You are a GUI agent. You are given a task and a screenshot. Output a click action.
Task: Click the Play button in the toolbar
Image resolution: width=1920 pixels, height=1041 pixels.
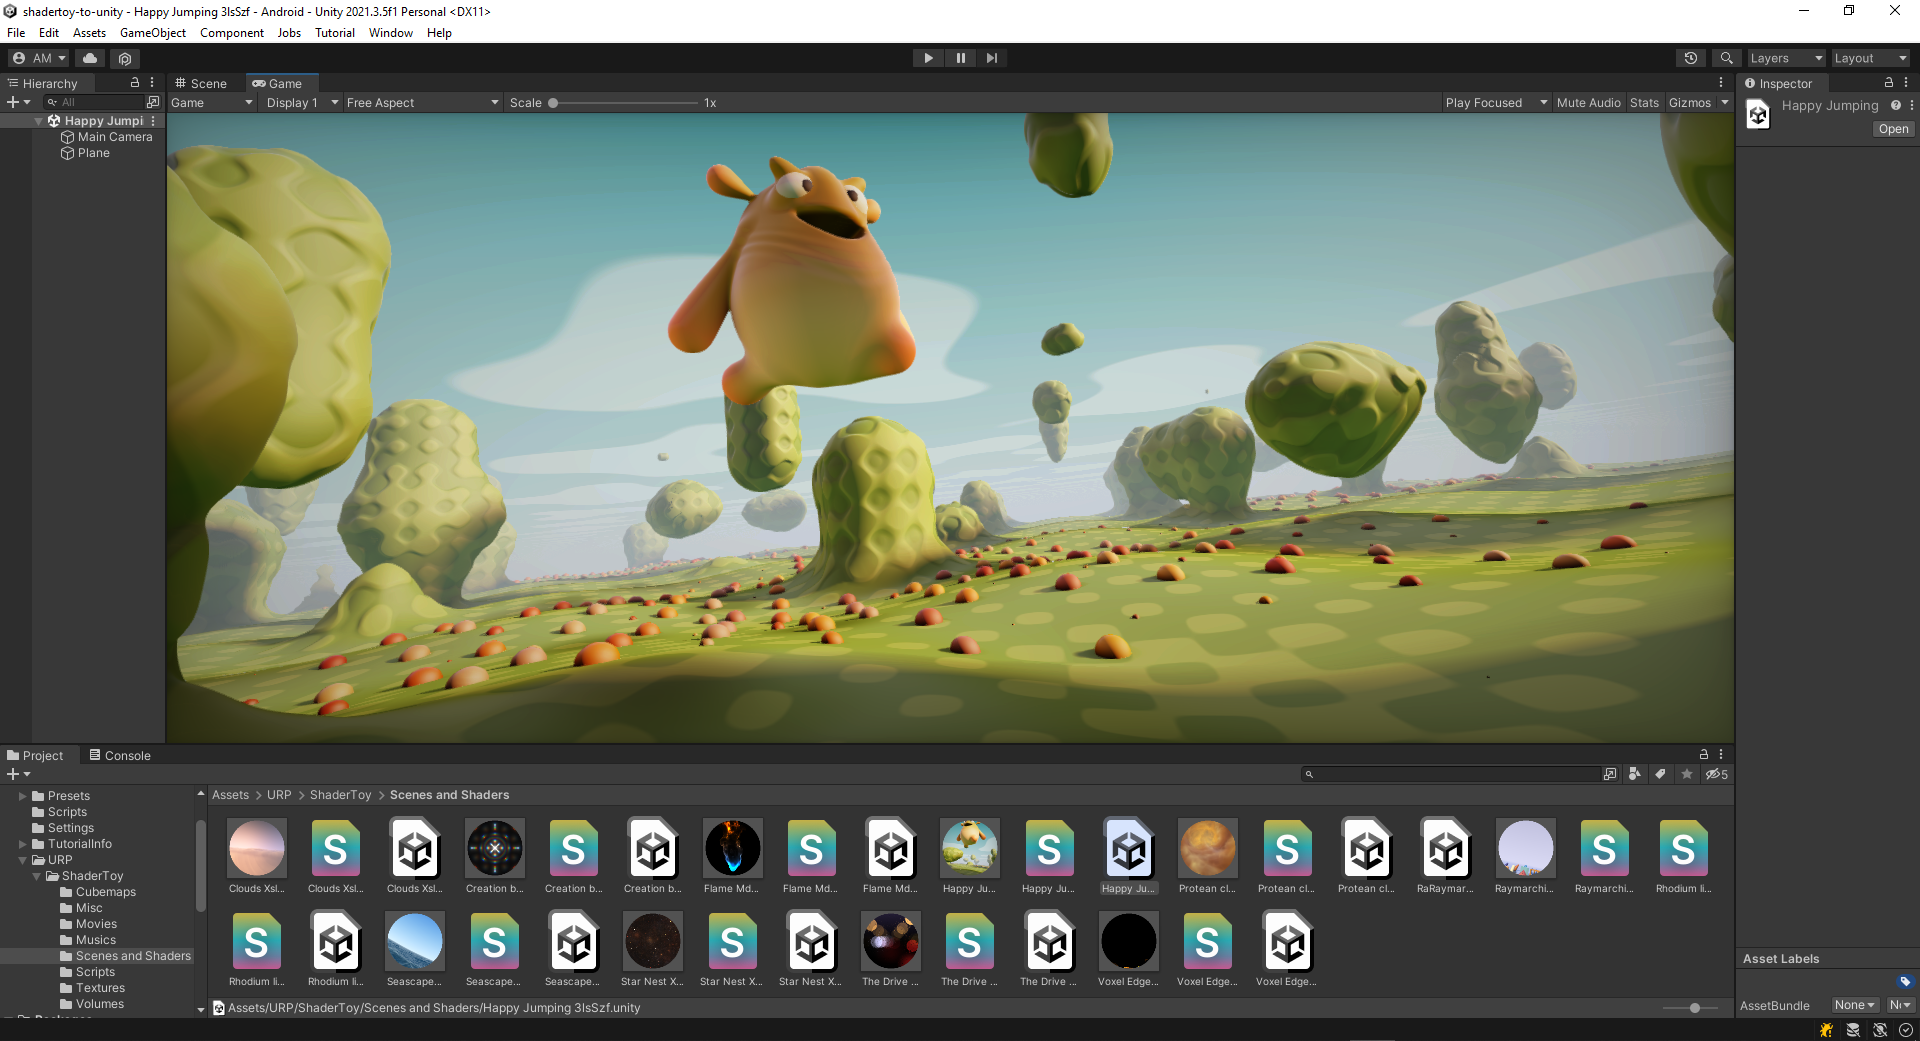point(928,58)
